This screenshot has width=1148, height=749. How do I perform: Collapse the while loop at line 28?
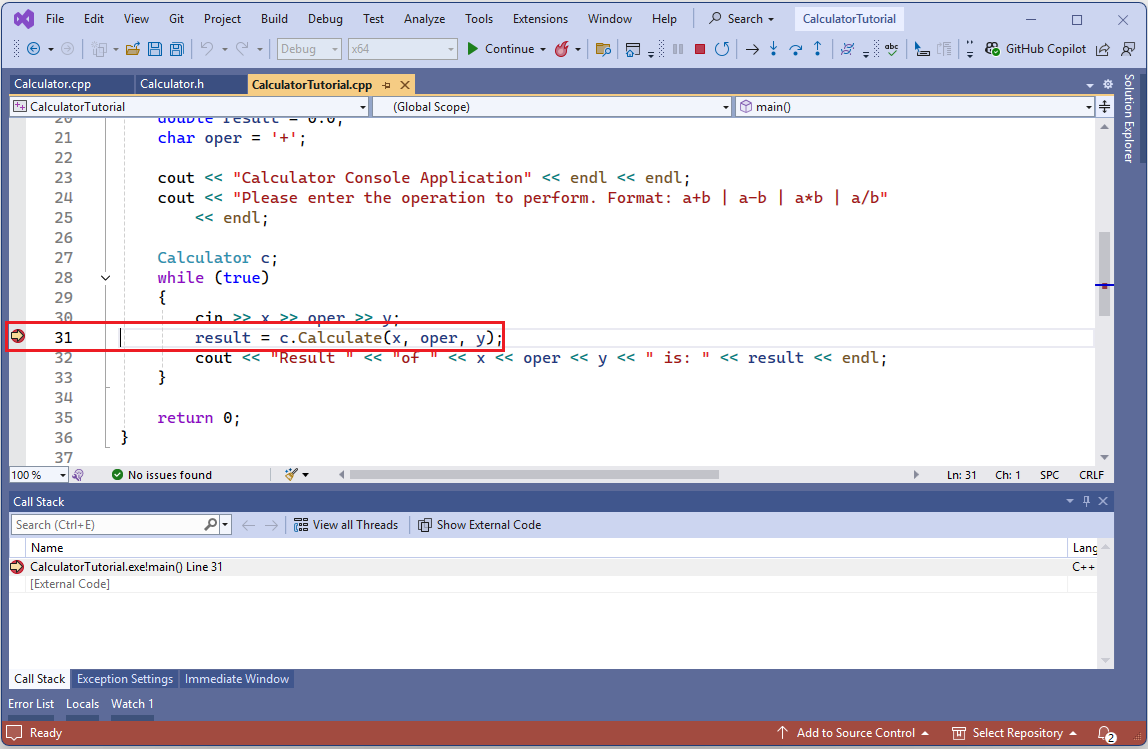point(105,277)
